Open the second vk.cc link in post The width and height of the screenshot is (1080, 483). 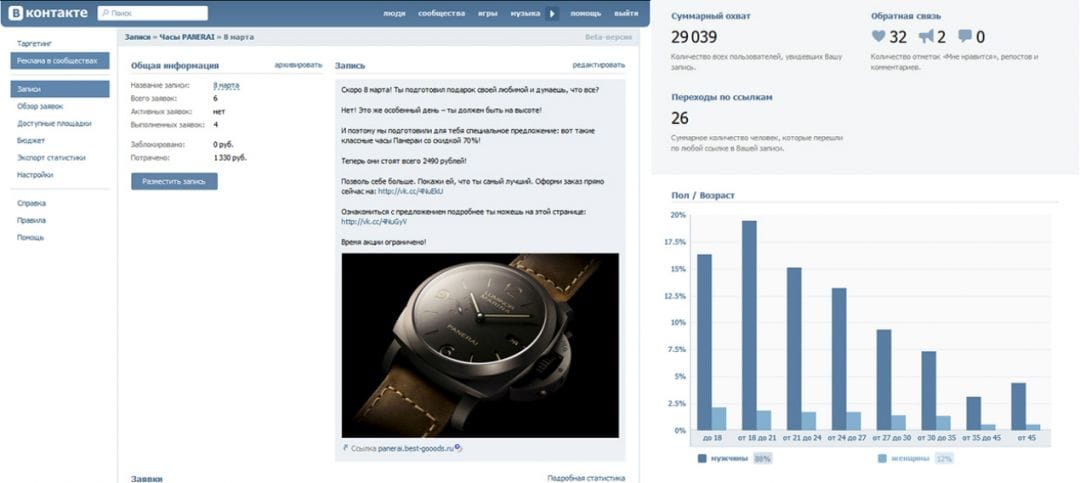(374, 222)
